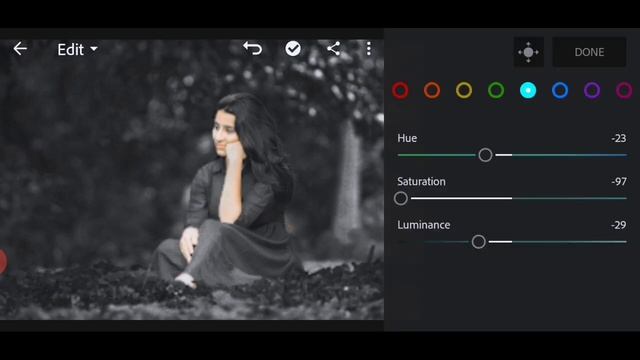This screenshot has height=360, width=640.
Task: Click the Luminance slider handle
Action: pos(478,242)
